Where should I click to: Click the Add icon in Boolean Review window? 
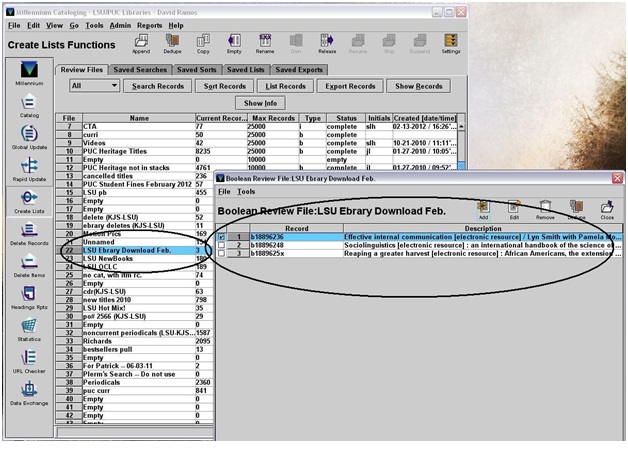(484, 209)
